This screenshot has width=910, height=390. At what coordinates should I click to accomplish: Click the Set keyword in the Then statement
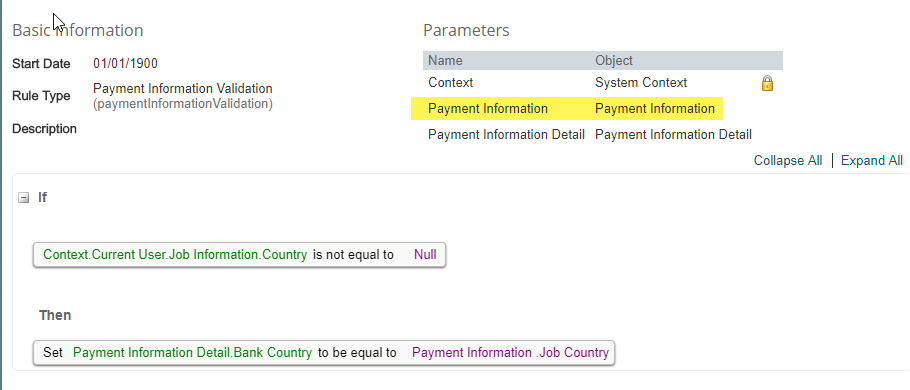pyautogui.click(x=53, y=353)
